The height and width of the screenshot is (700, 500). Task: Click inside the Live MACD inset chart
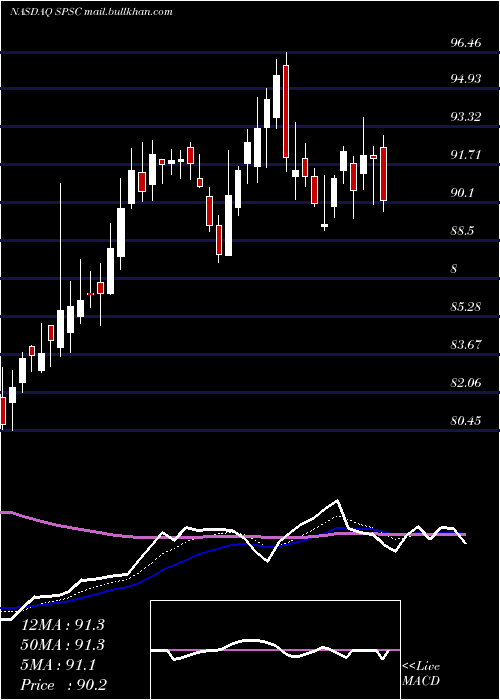275,650
